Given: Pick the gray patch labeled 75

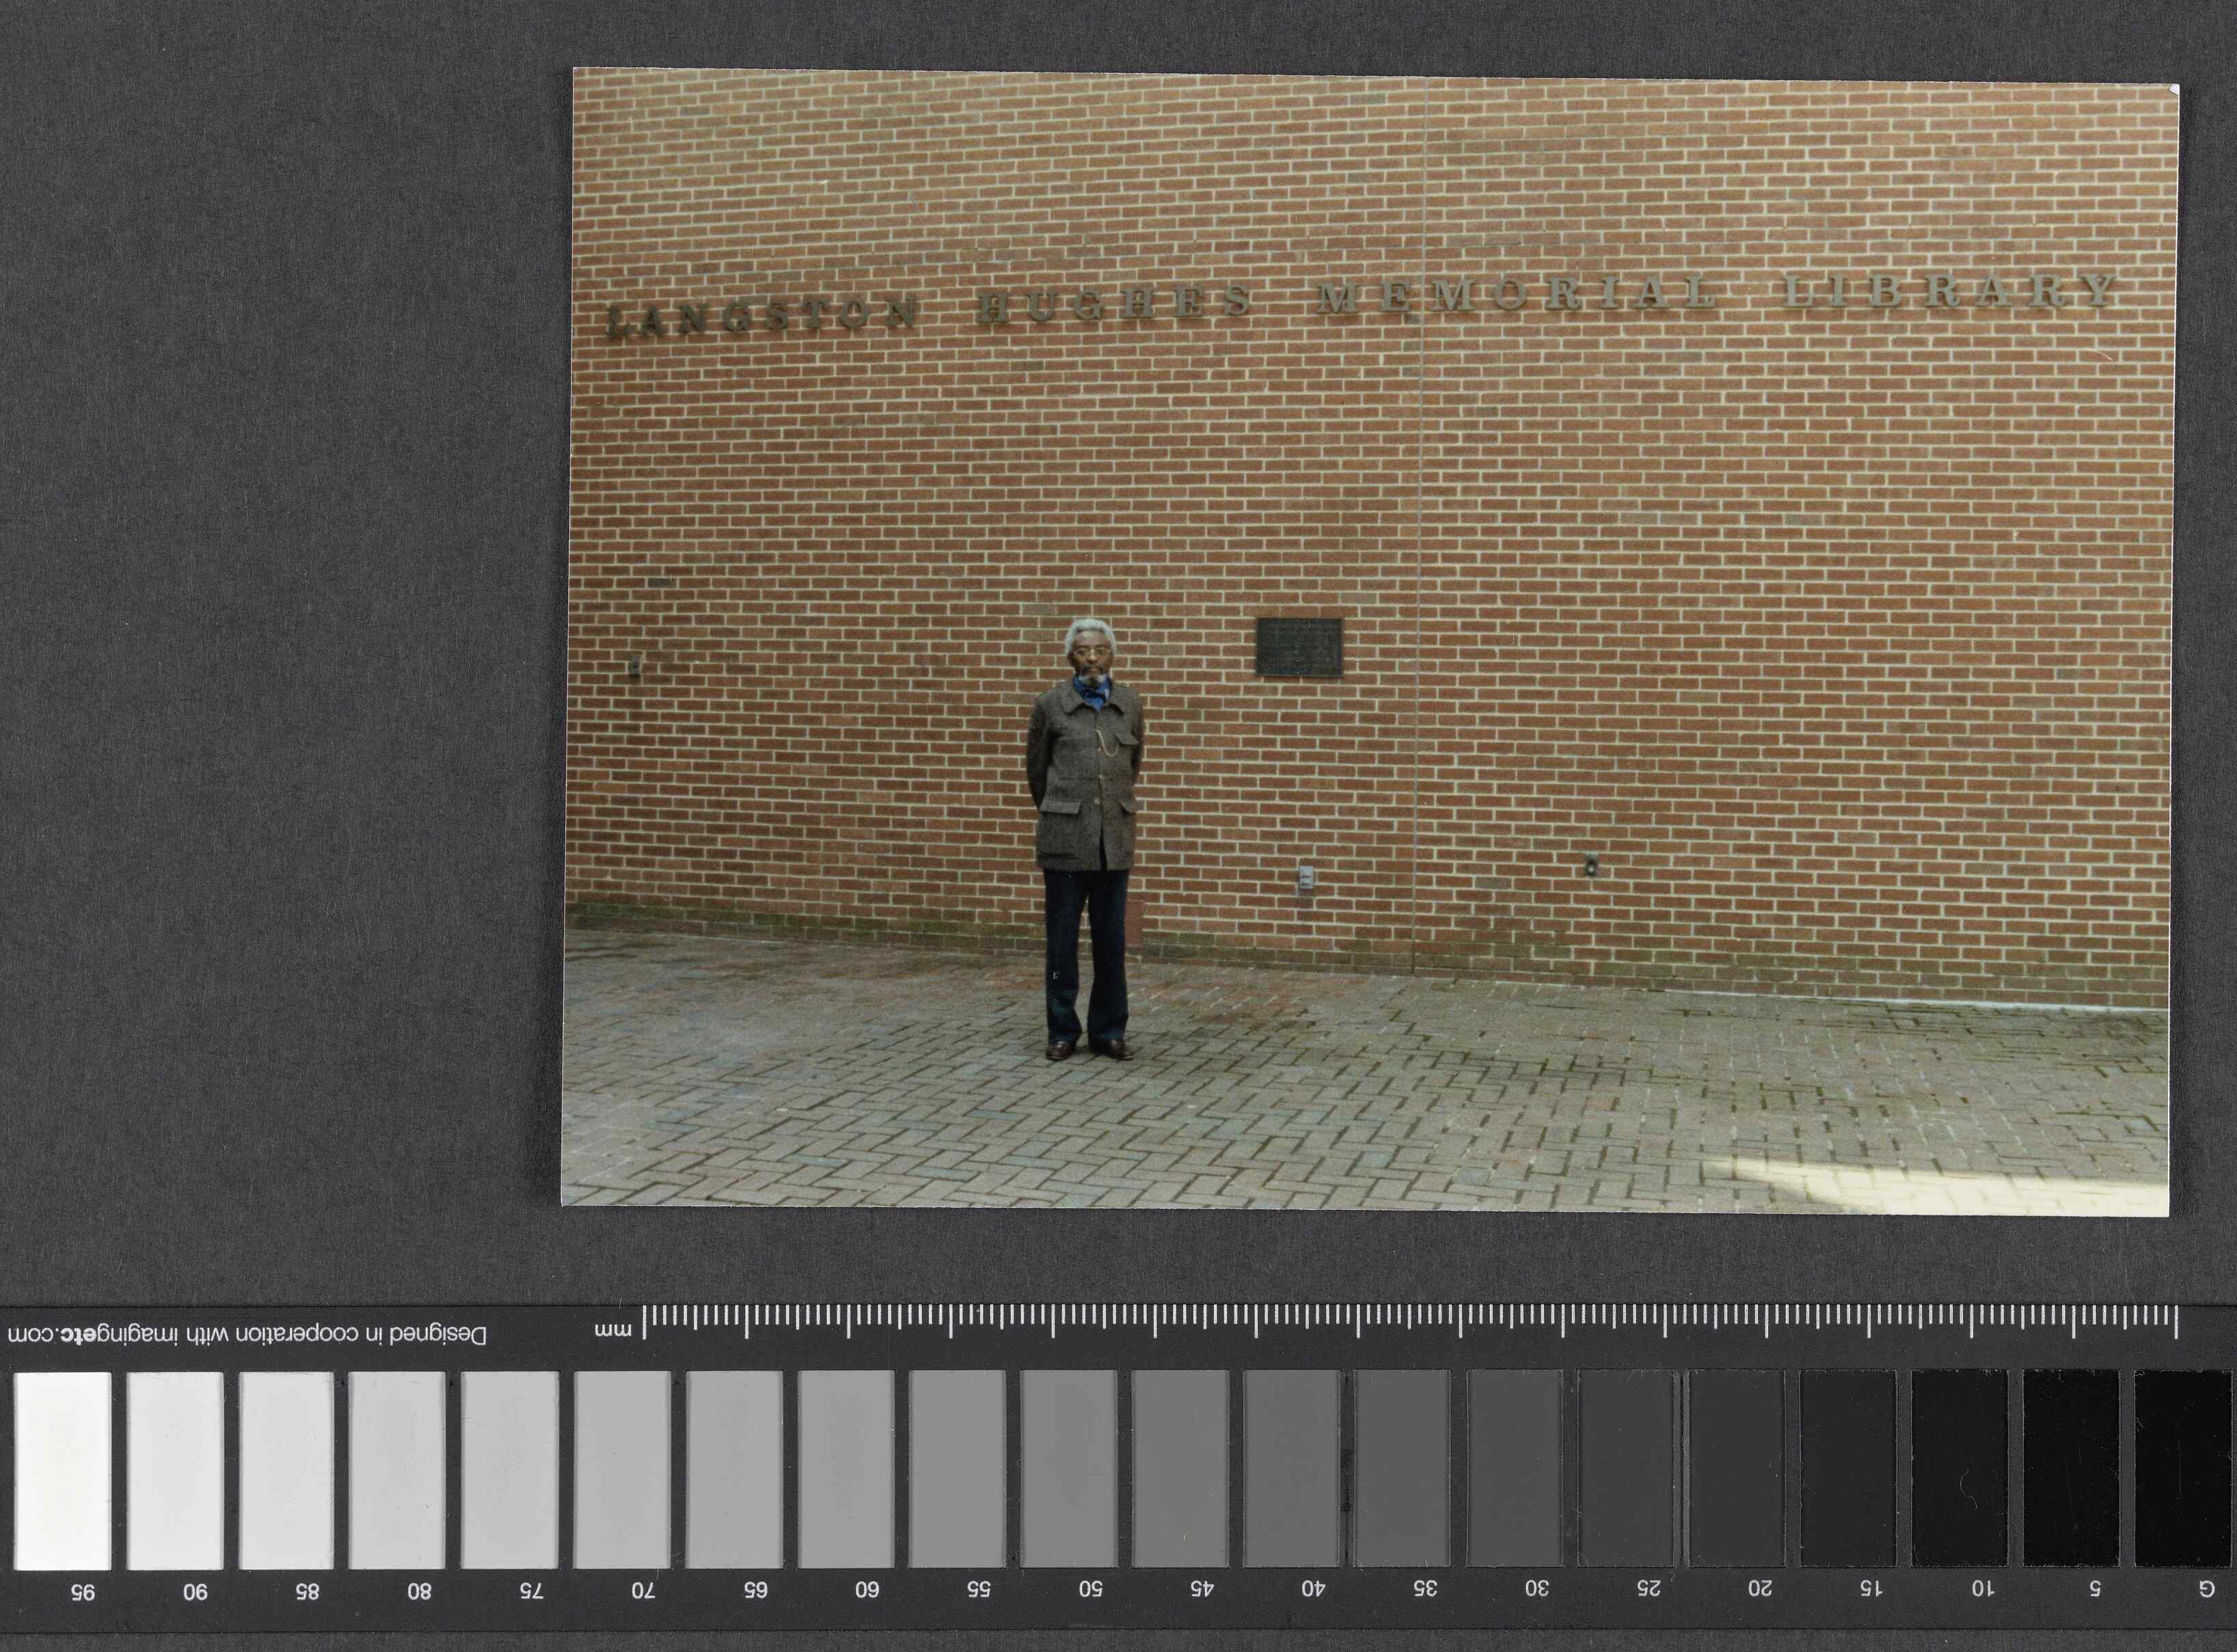Looking at the screenshot, I should tap(509, 1470).
